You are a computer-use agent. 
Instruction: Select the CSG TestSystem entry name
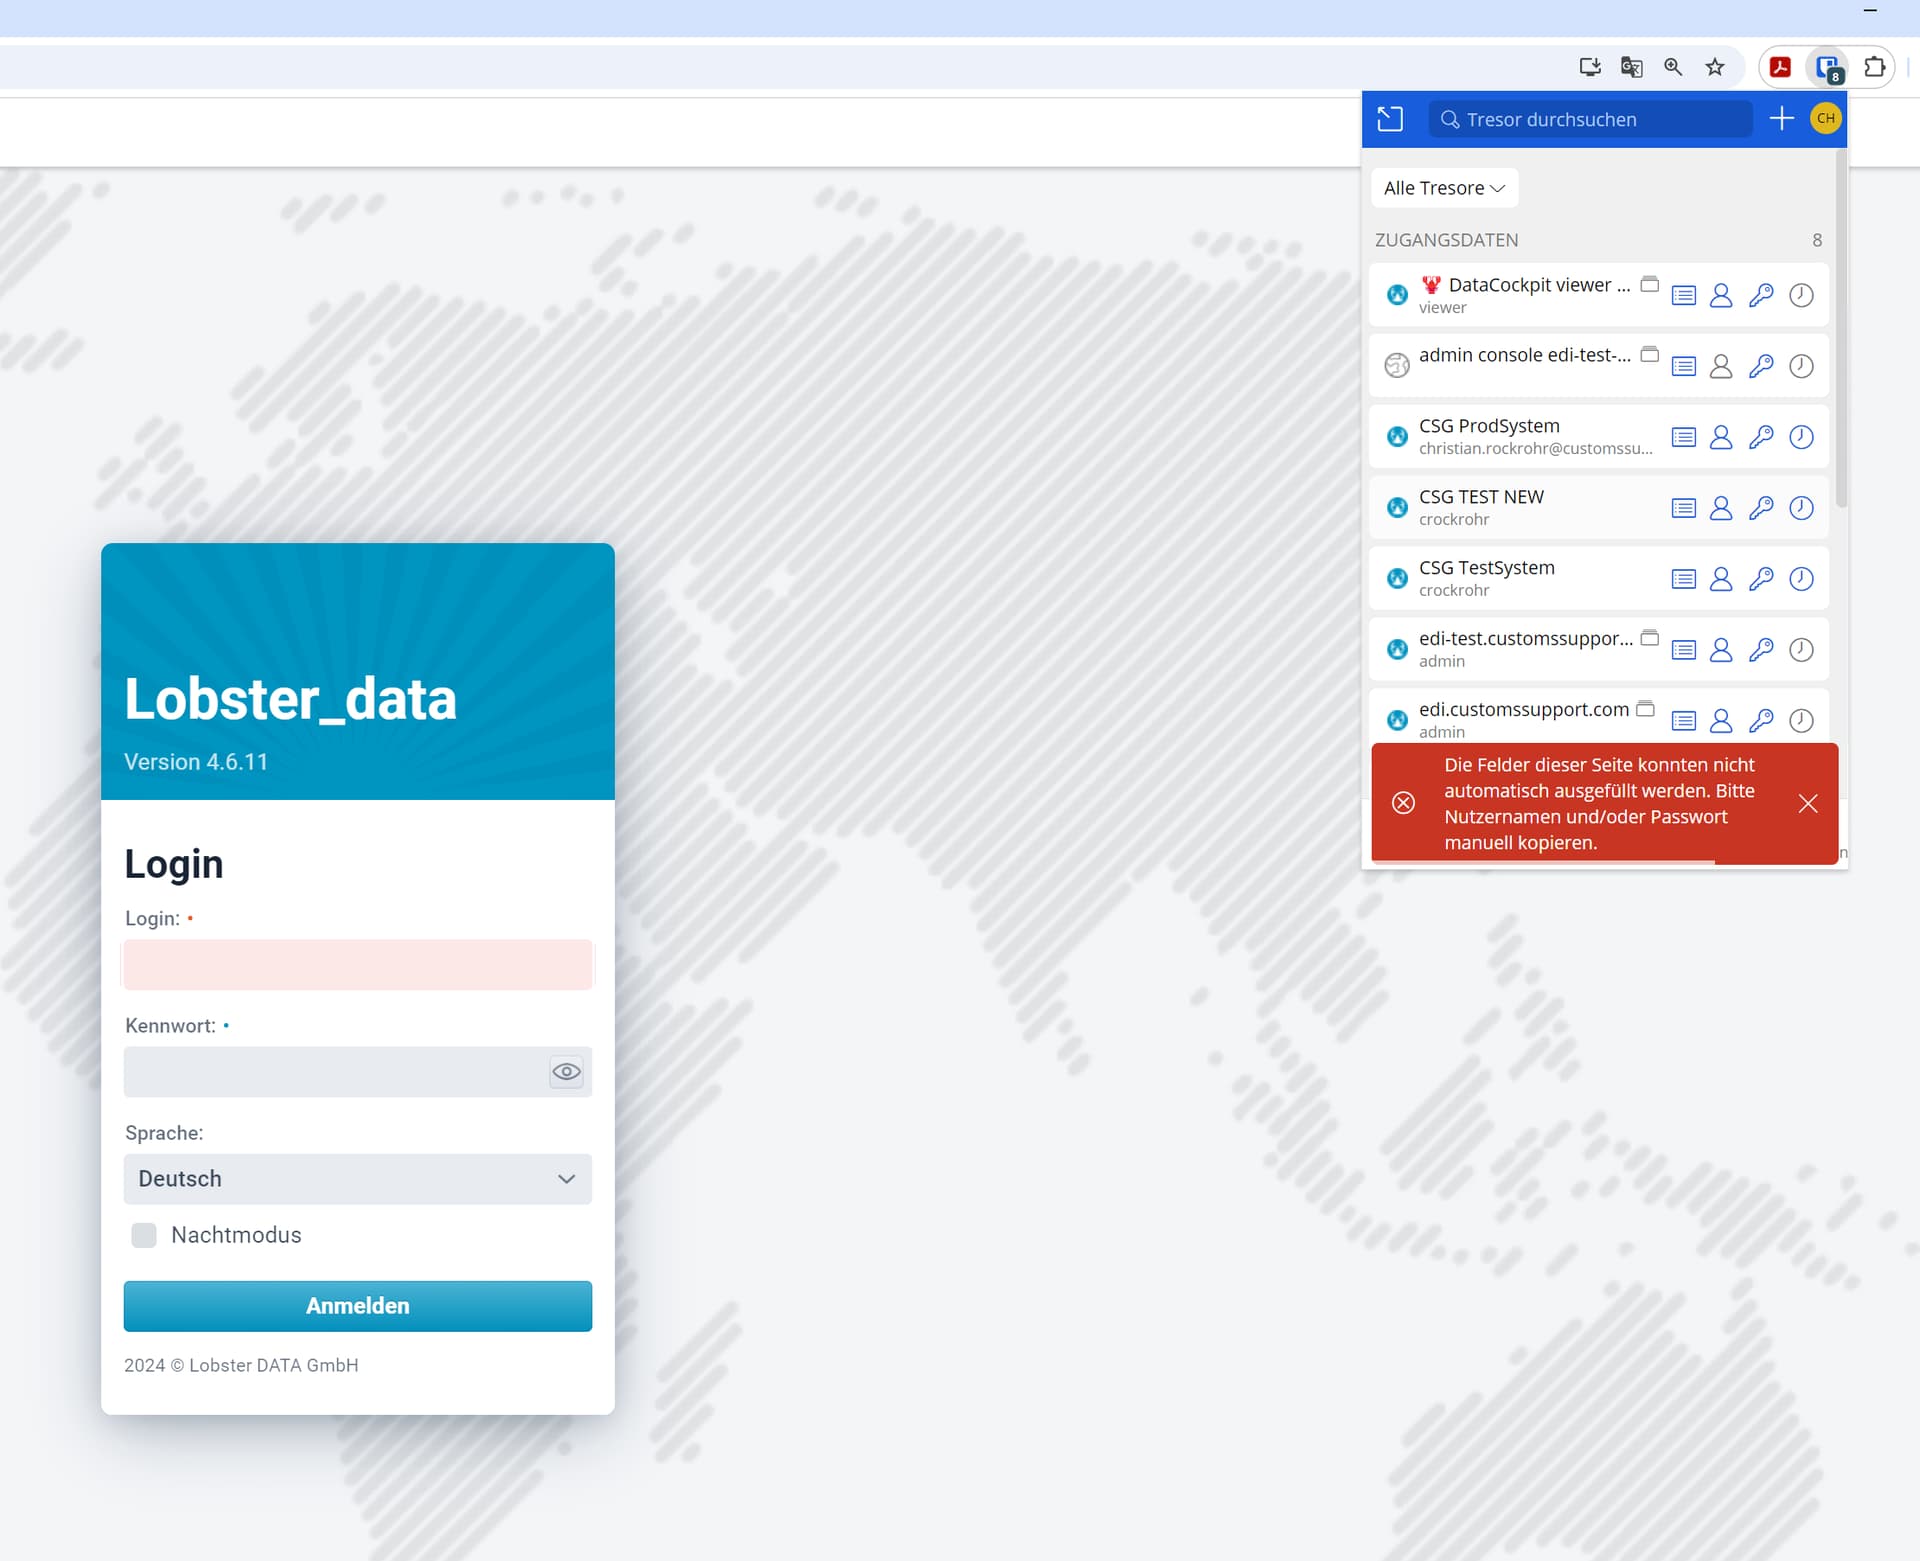point(1487,569)
